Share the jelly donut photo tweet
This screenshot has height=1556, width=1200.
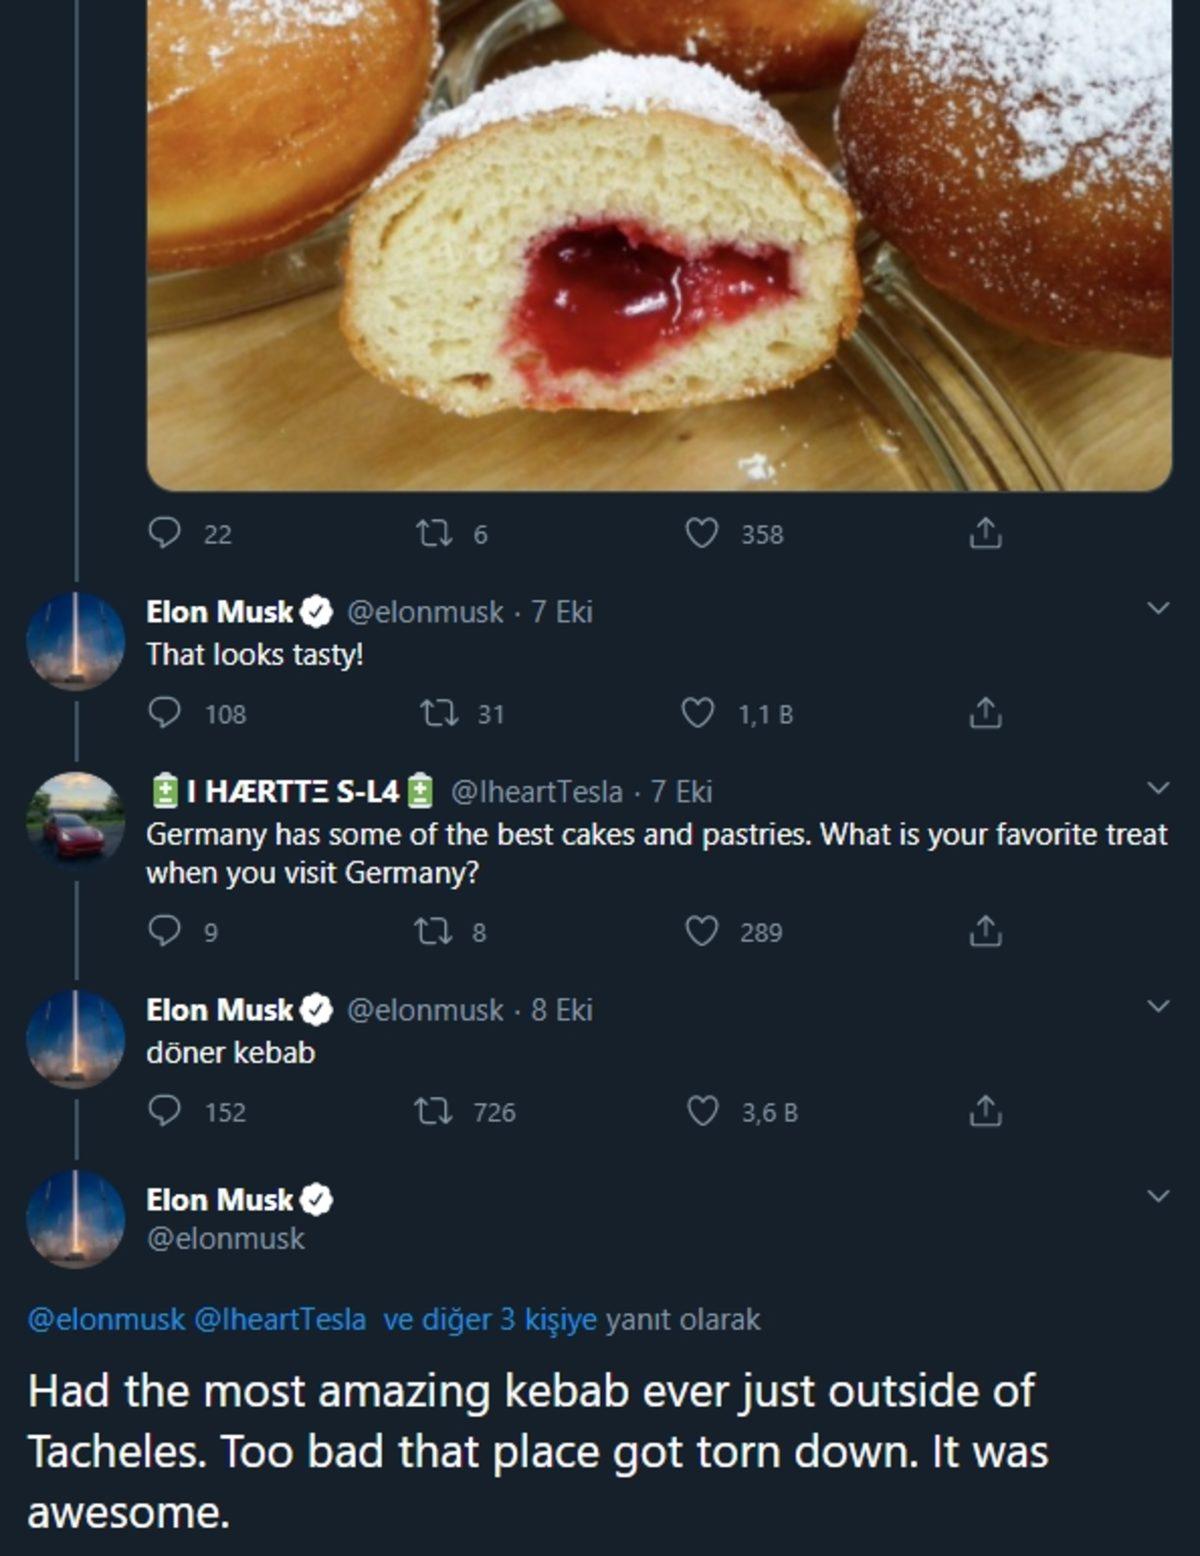point(985,533)
